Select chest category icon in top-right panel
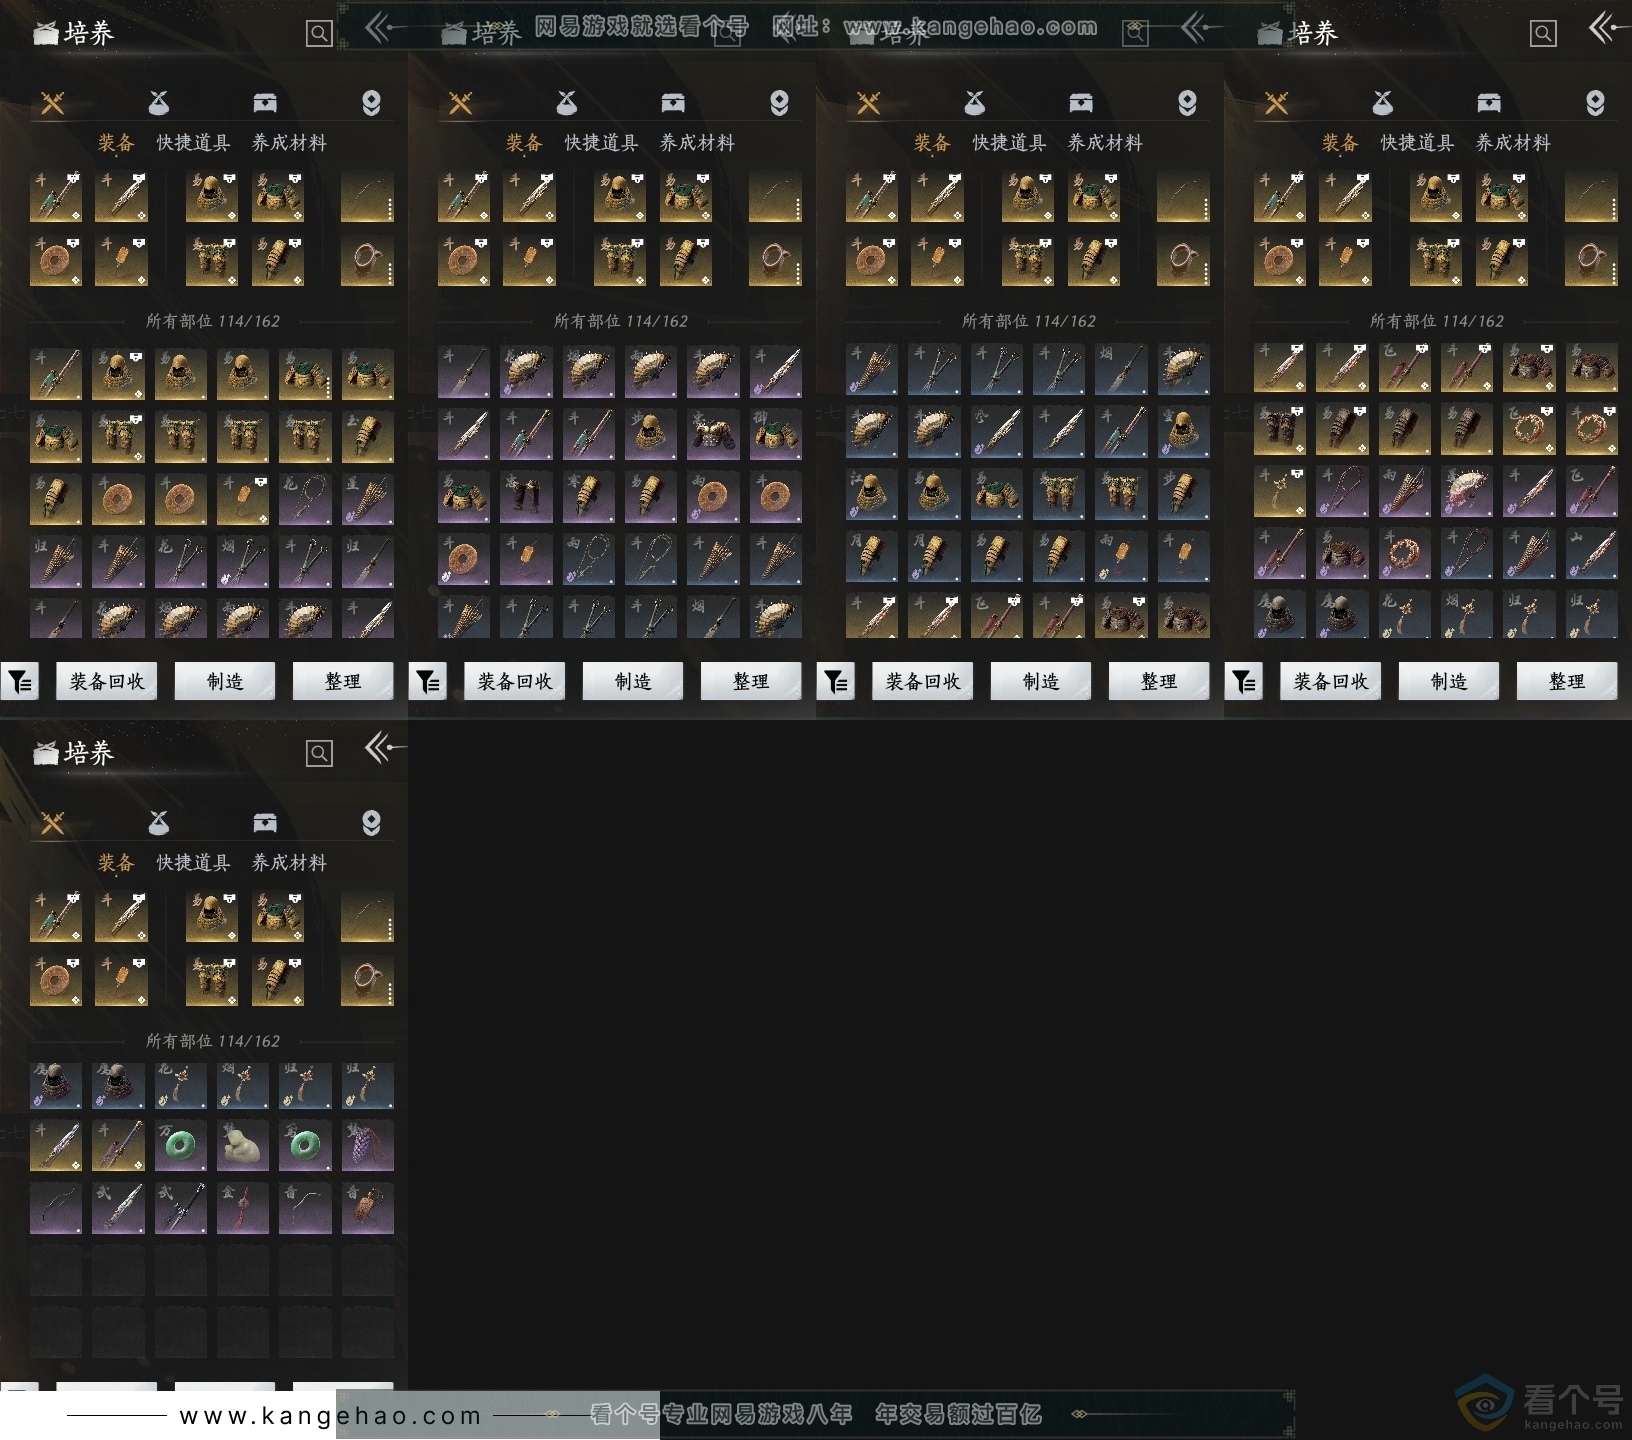 click(1489, 103)
